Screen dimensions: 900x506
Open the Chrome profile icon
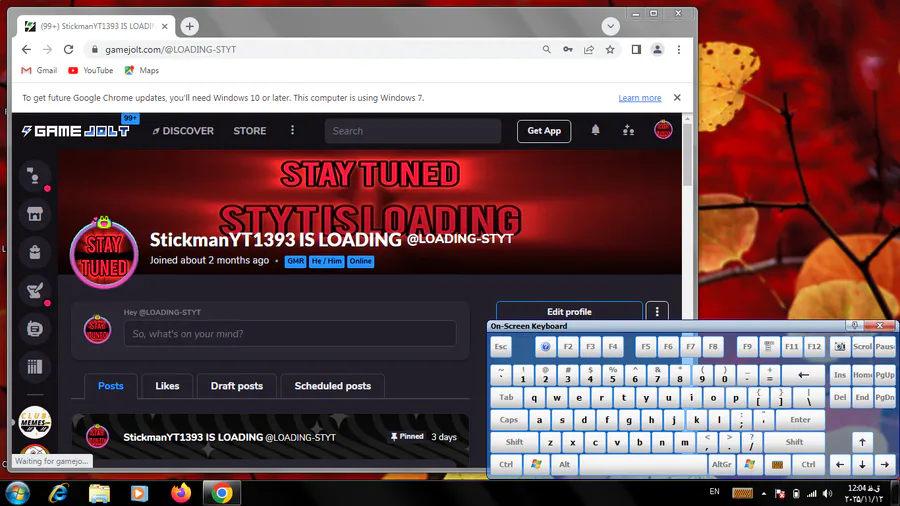click(x=657, y=49)
